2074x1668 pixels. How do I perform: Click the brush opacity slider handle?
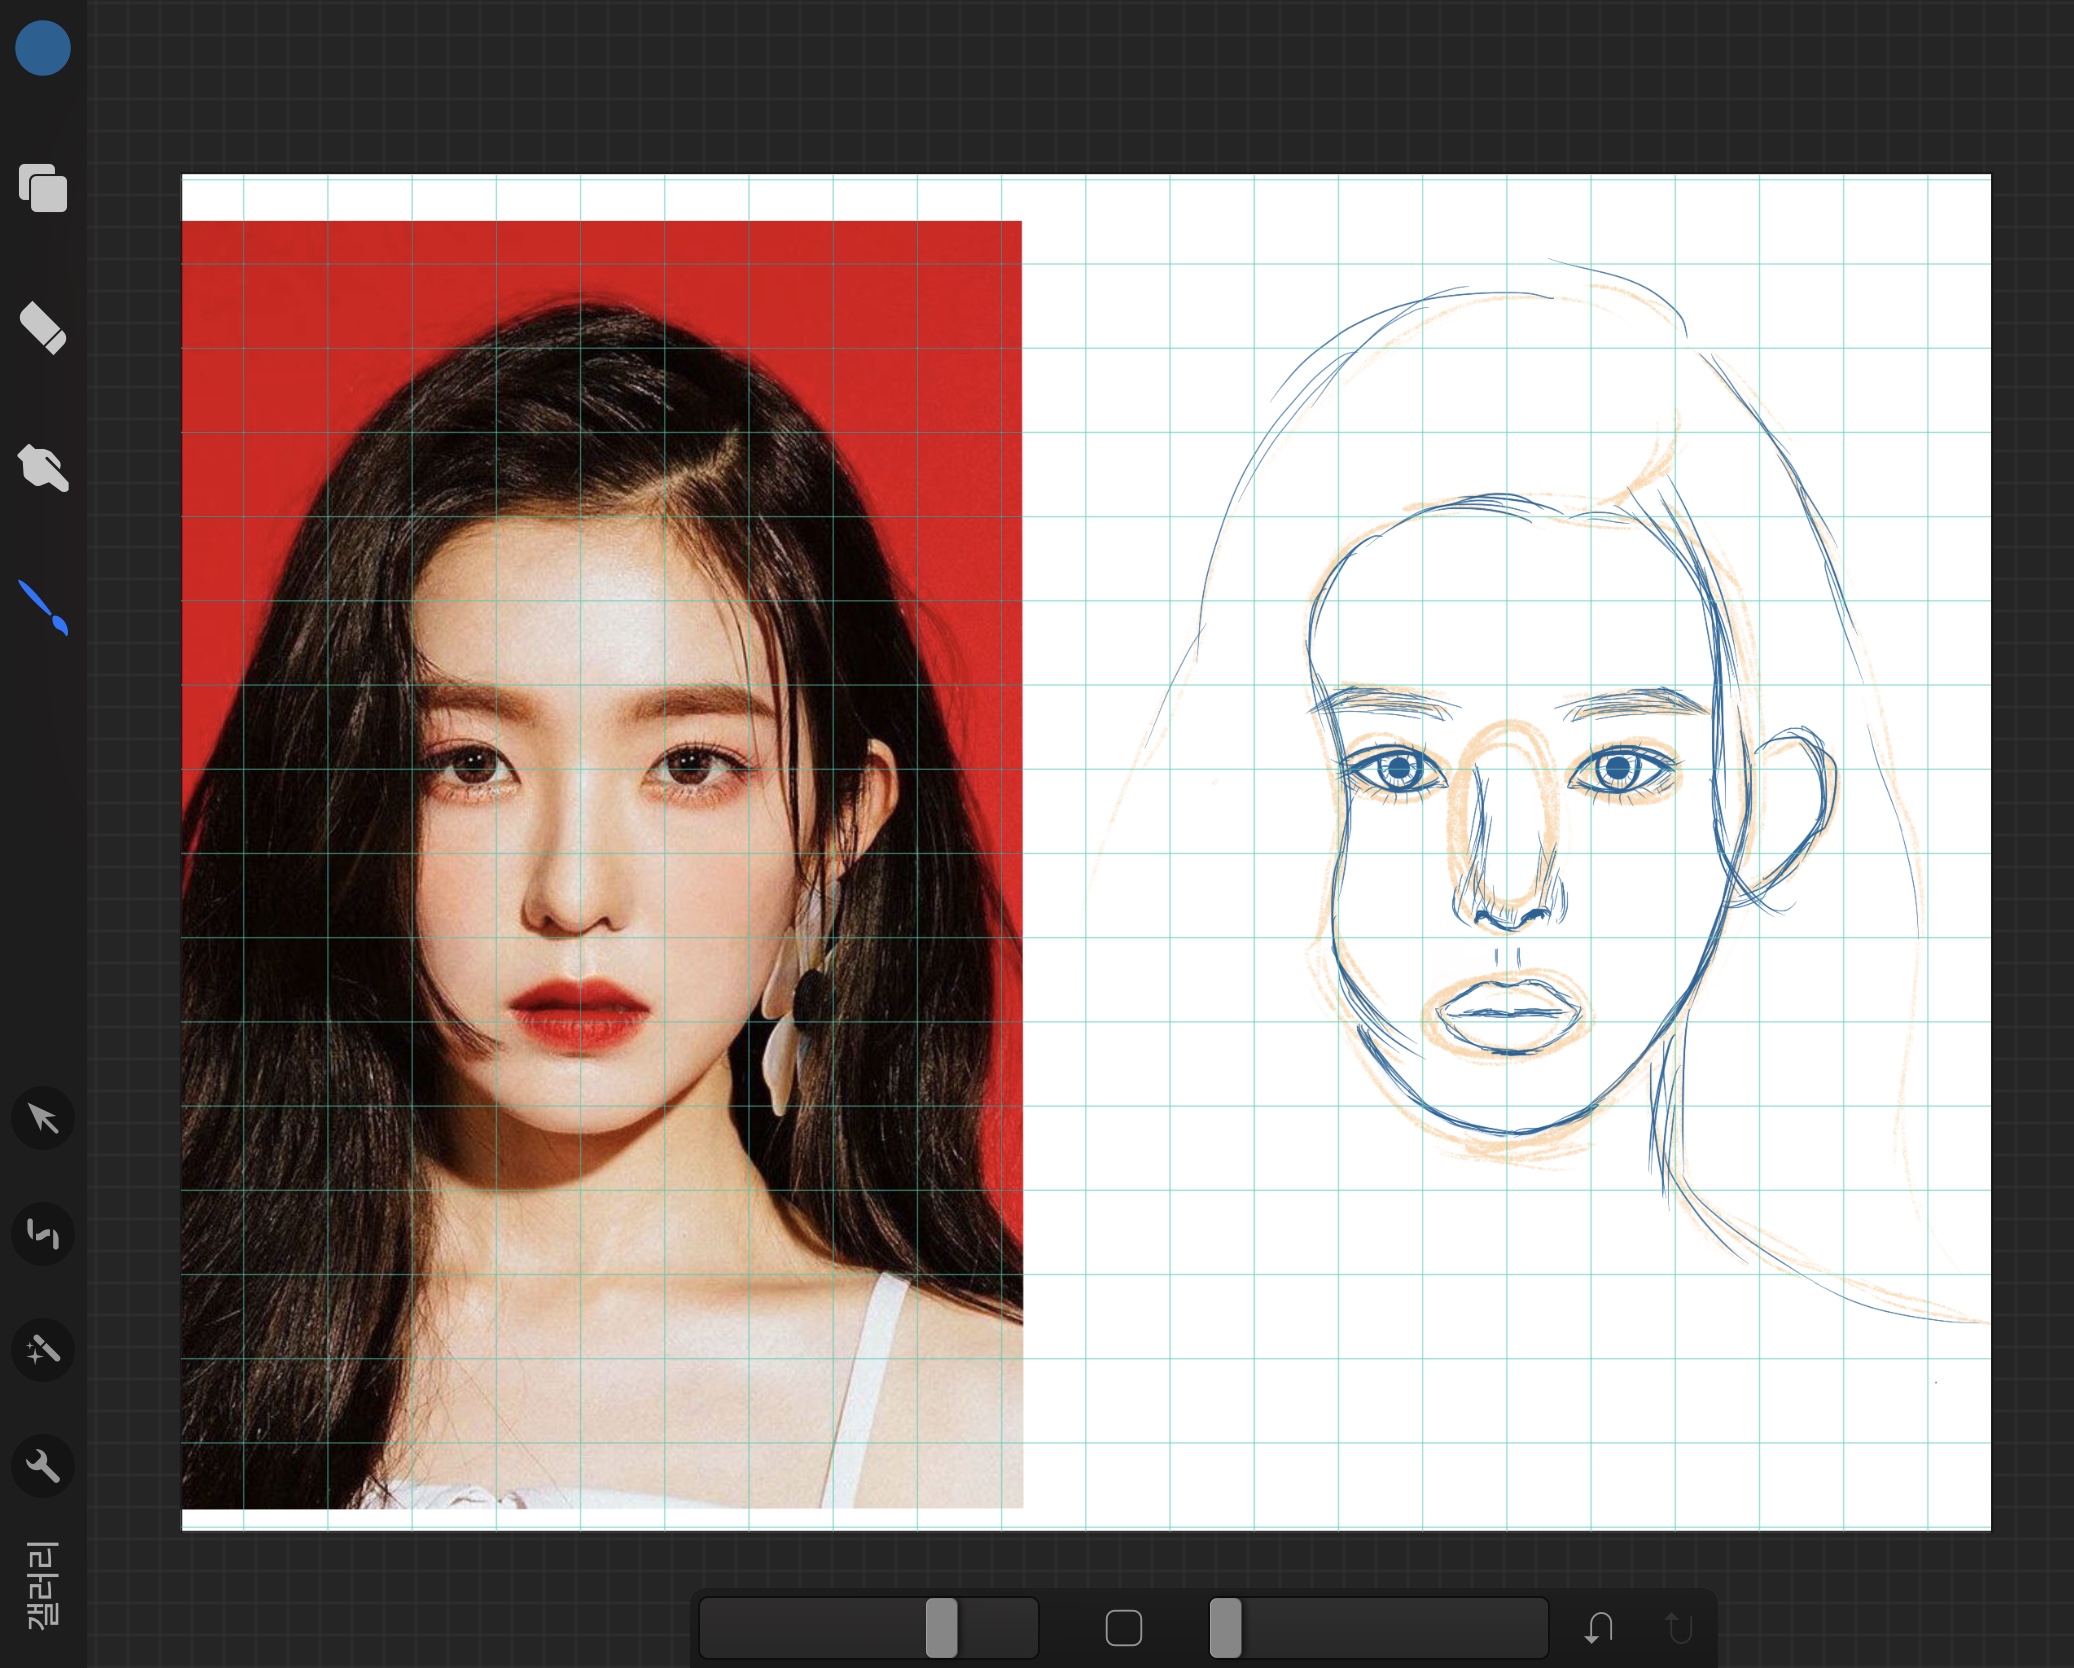click(1226, 1628)
